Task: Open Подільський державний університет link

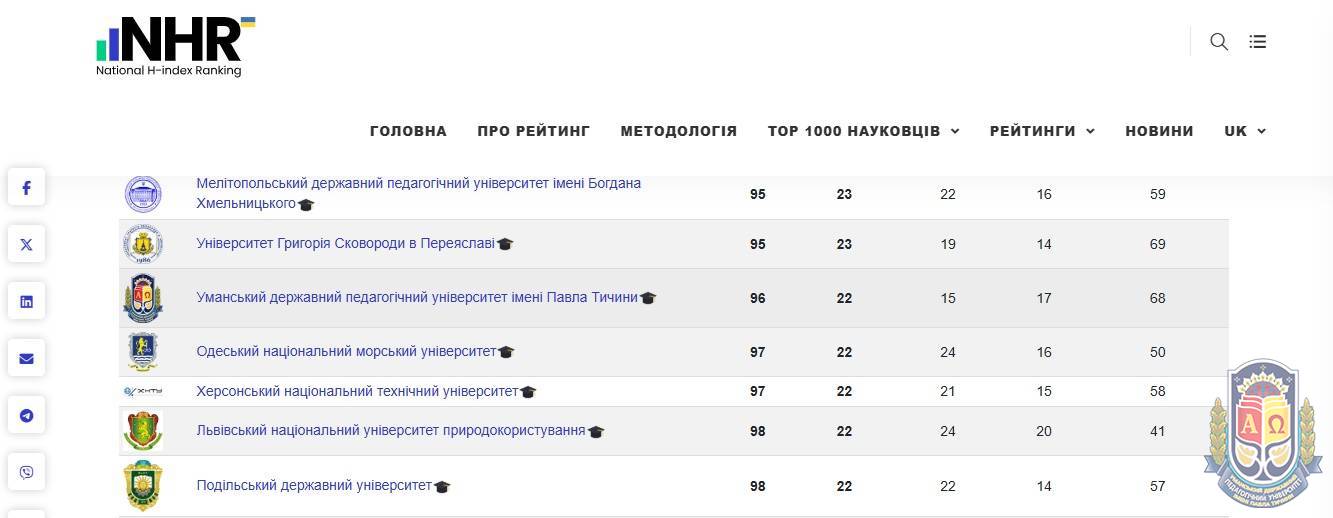Action: (x=314, y=485)
